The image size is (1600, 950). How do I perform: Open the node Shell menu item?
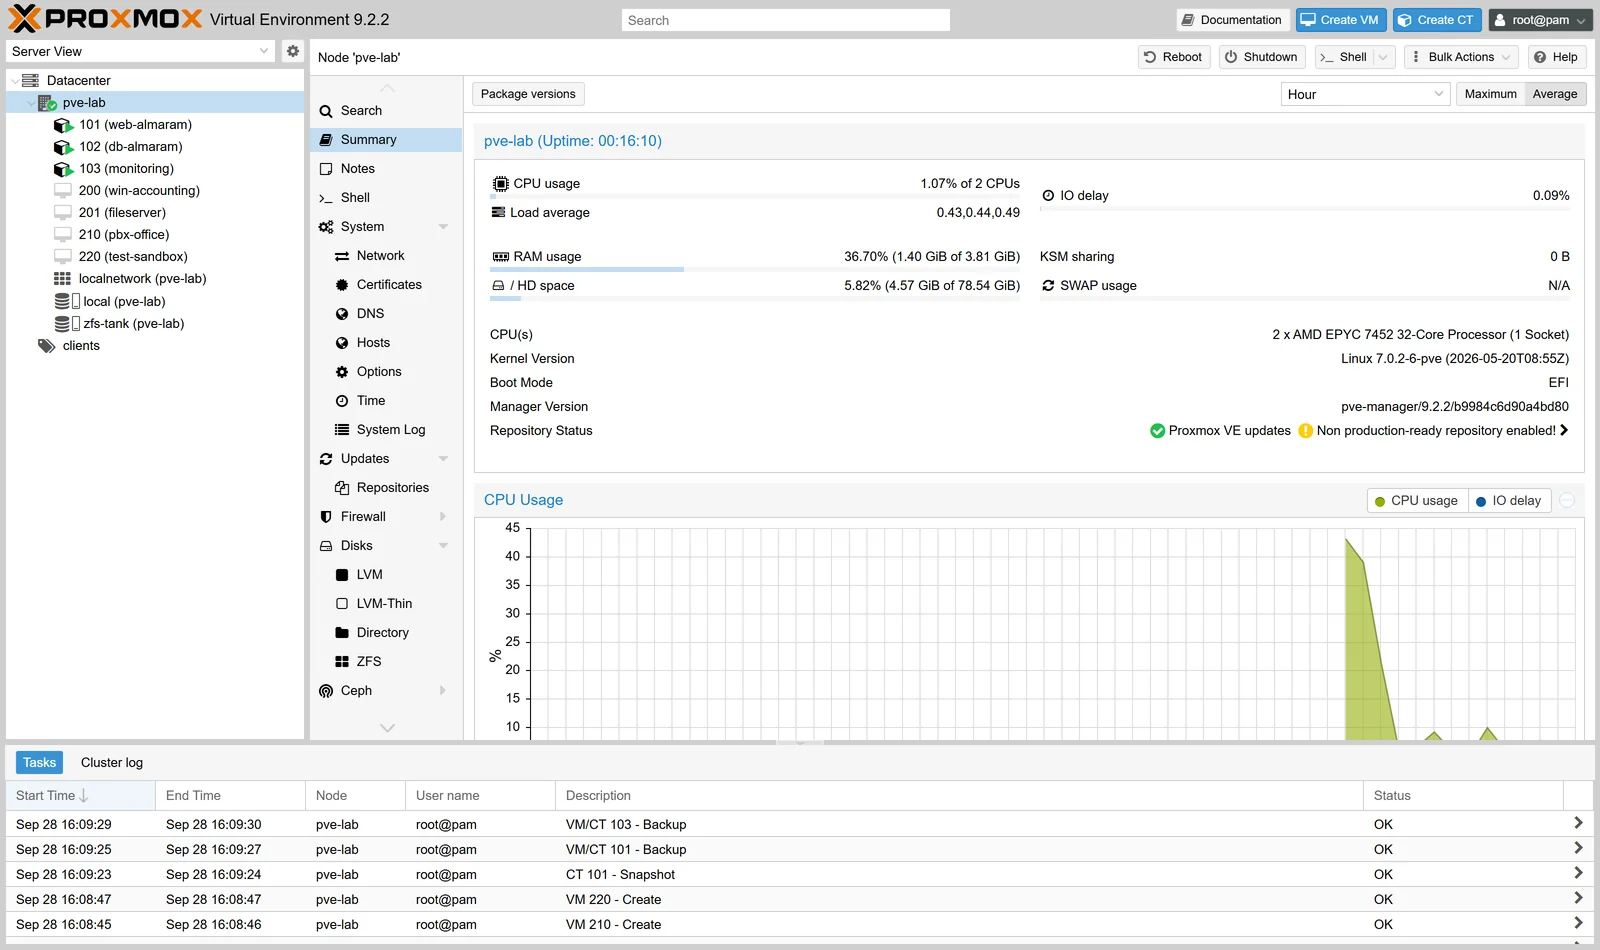click(x=386, y=198)
